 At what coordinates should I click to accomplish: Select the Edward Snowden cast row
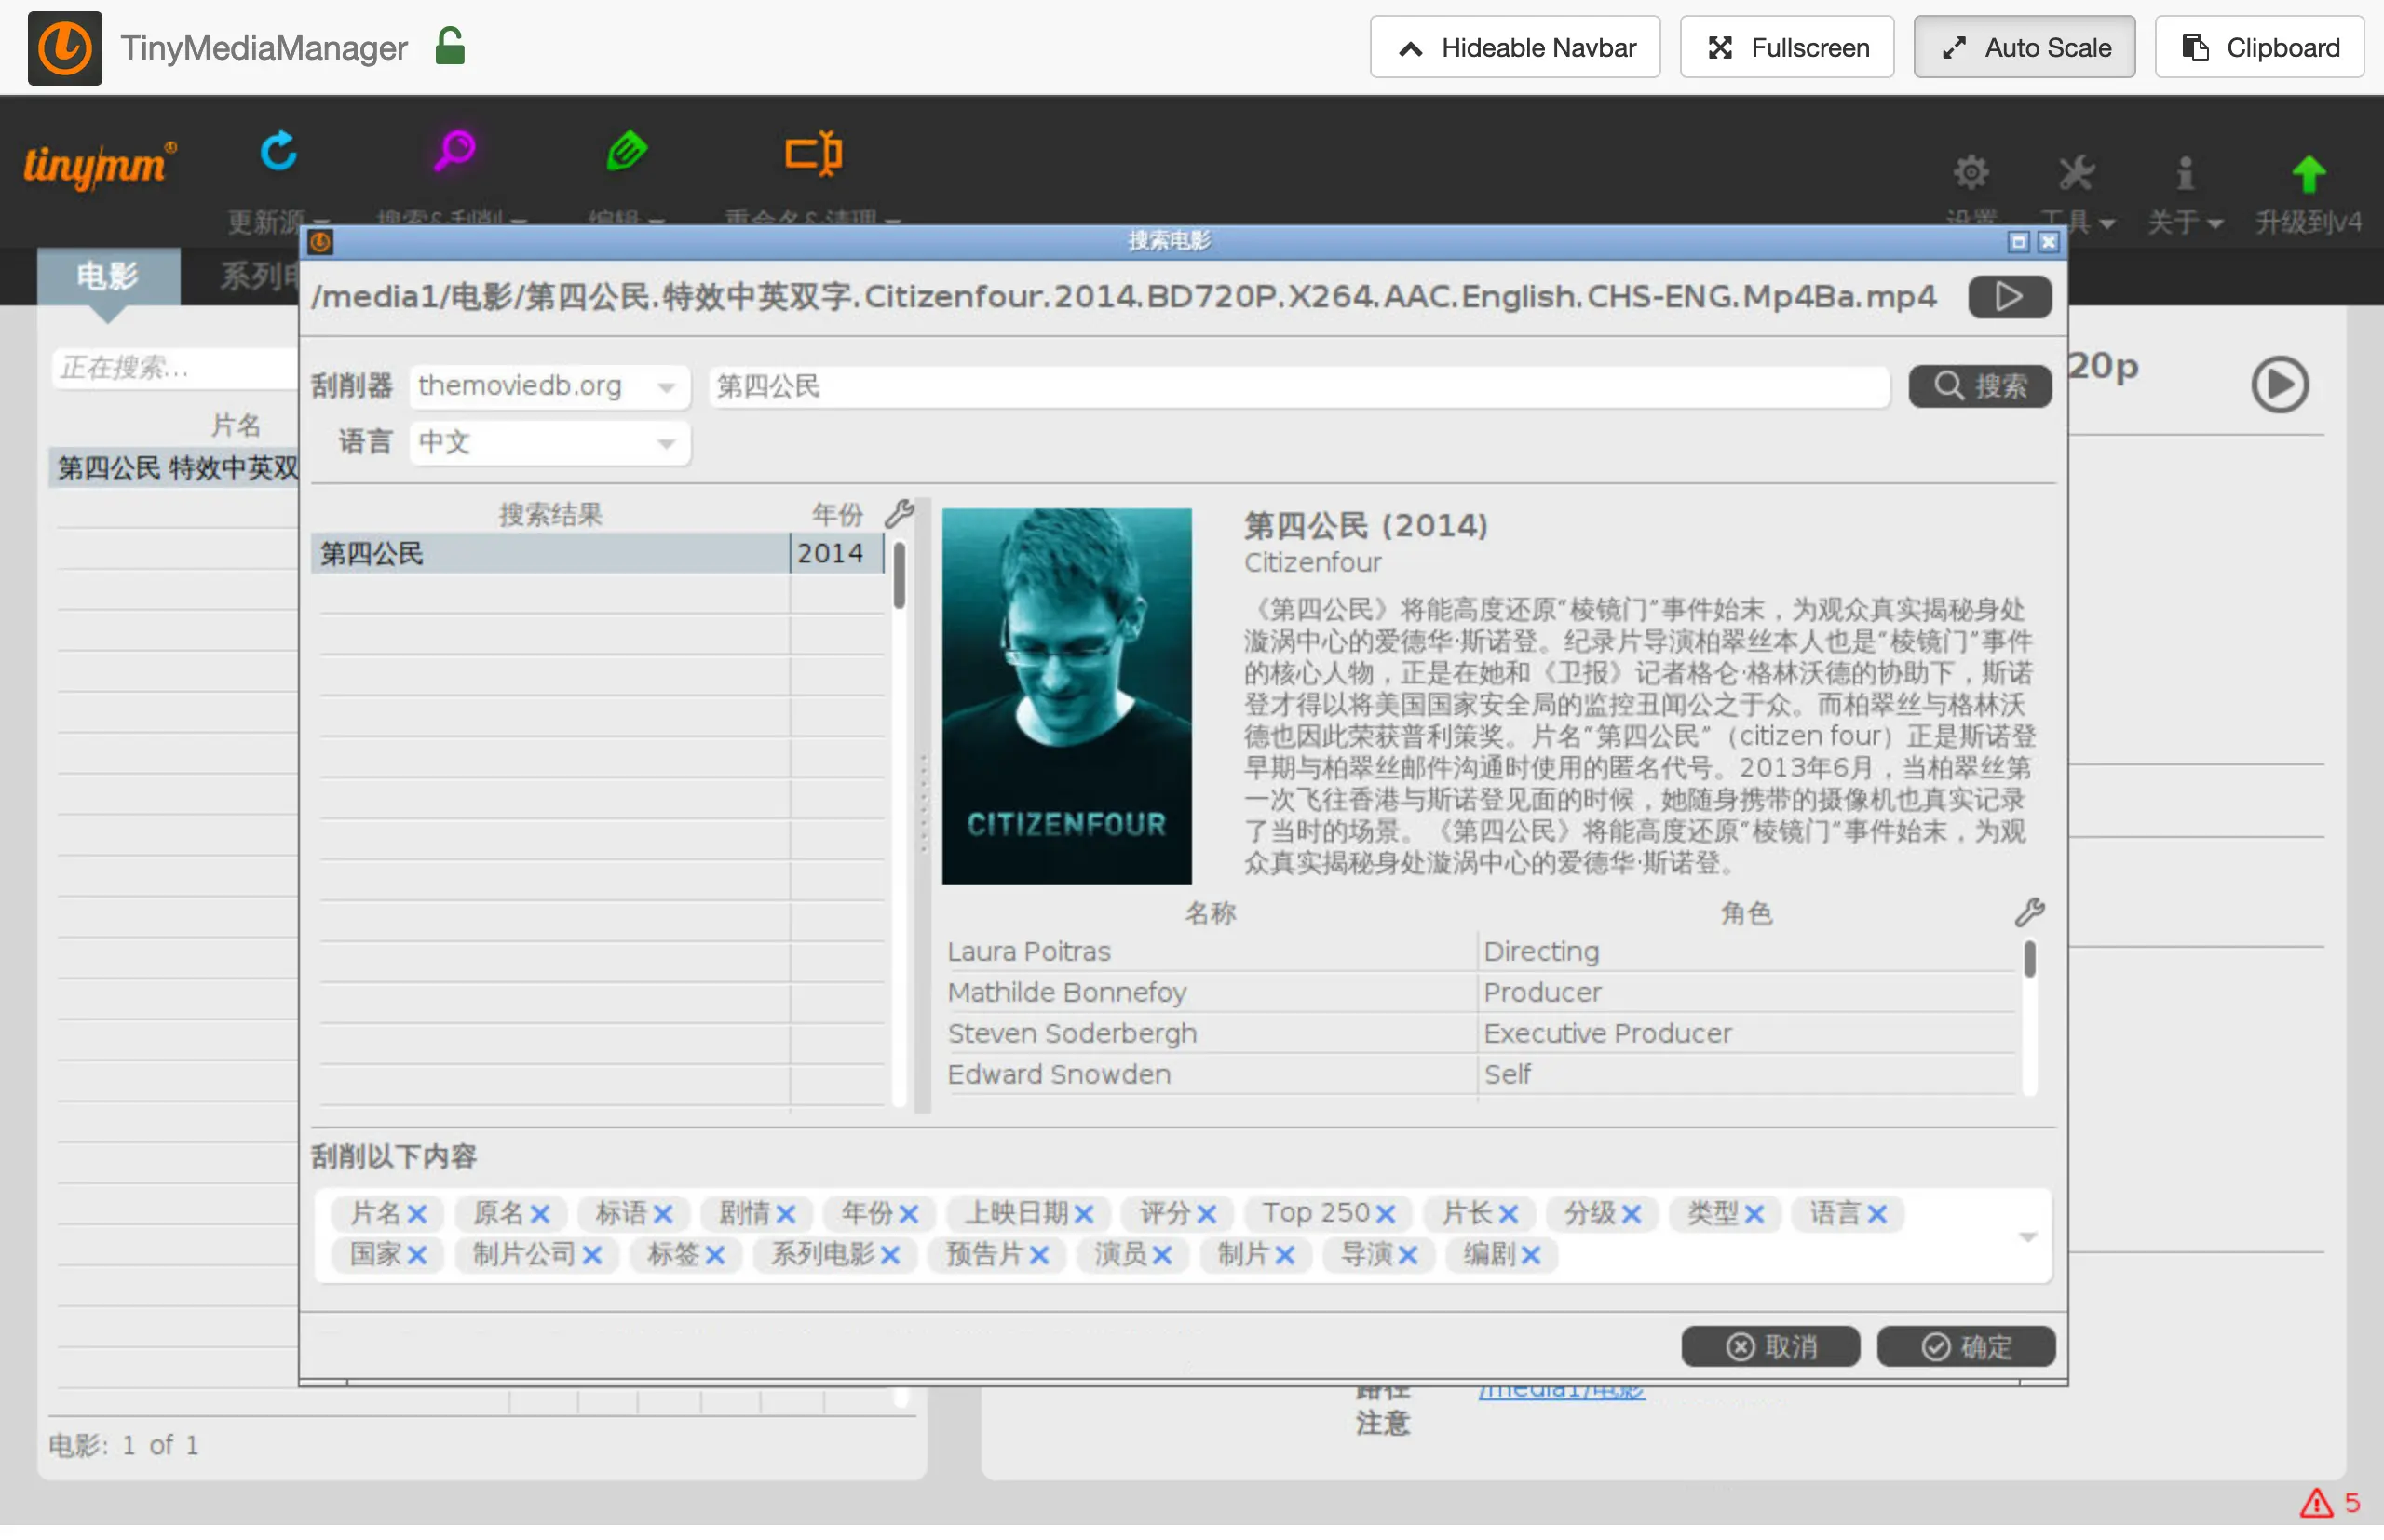tap(1480, 1074)
